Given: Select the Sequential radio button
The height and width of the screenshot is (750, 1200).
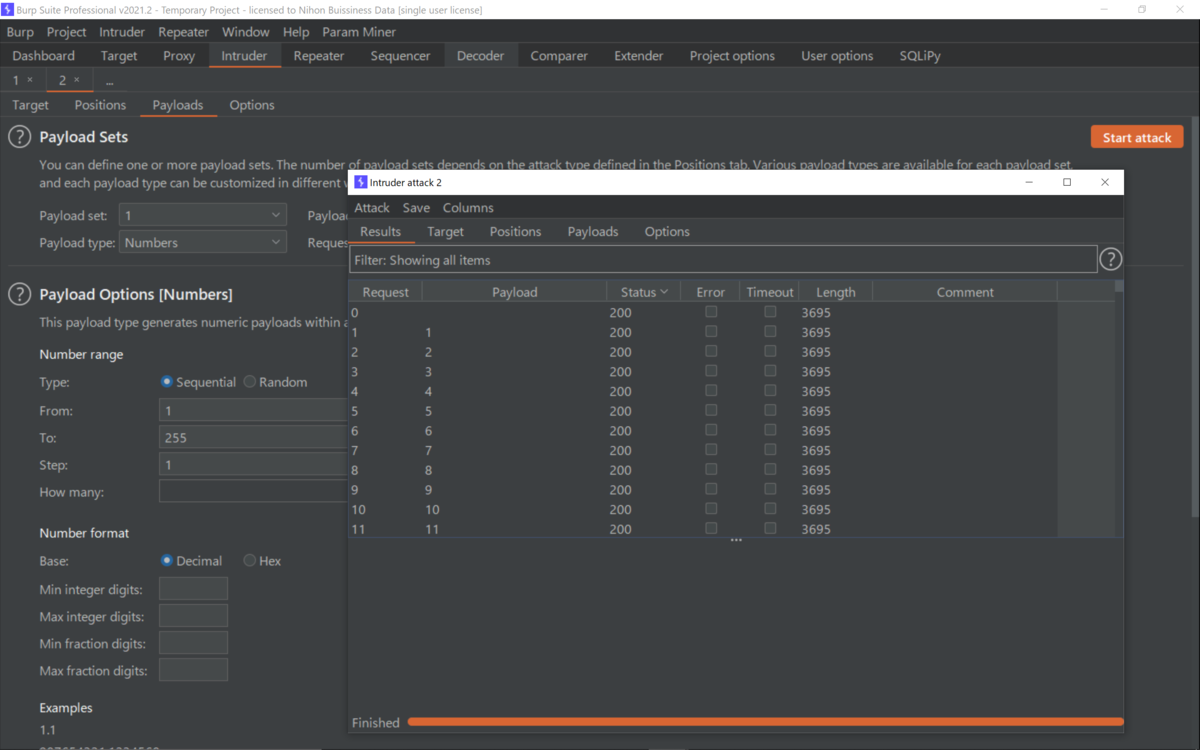Looking at the screenshot, I should coord(167,382).
